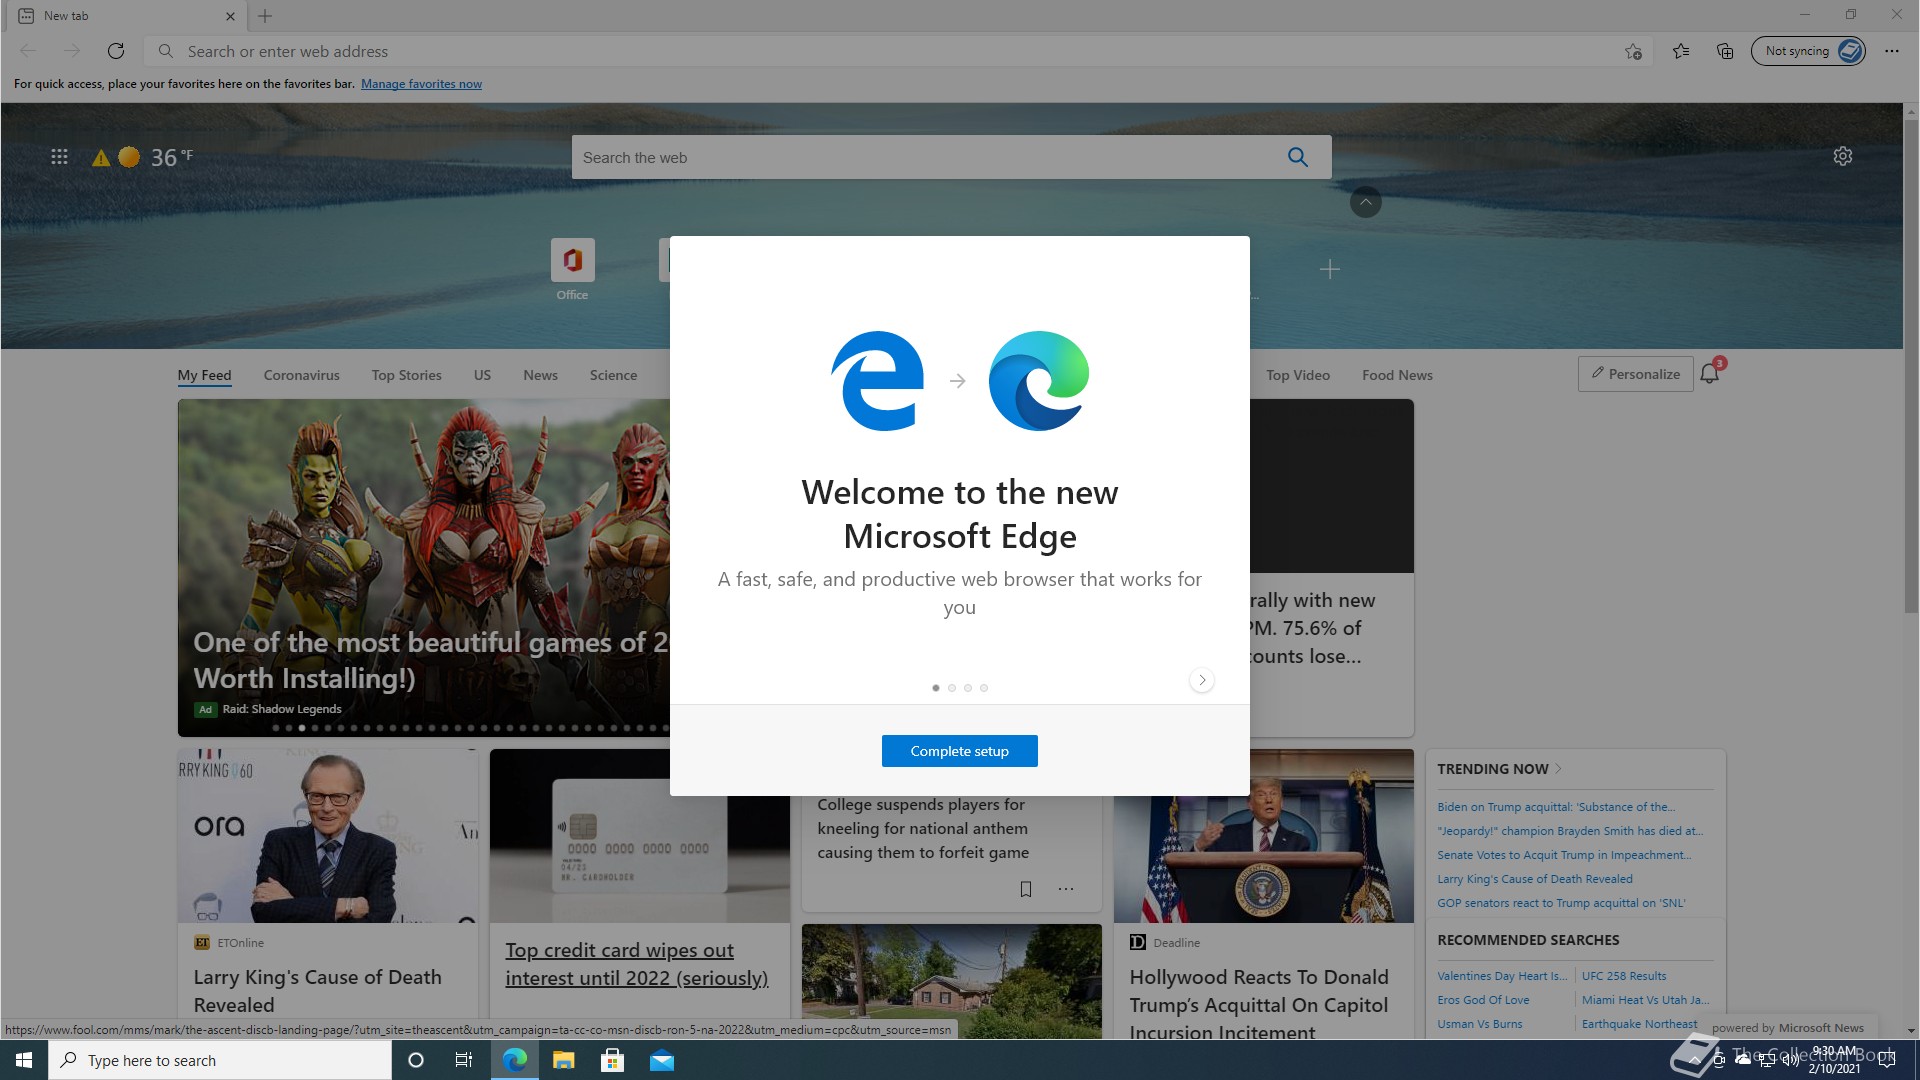Click the Refresh page icon
Image resolution: width=1920 pixels, height=1080 pixels.
point(116,51)
